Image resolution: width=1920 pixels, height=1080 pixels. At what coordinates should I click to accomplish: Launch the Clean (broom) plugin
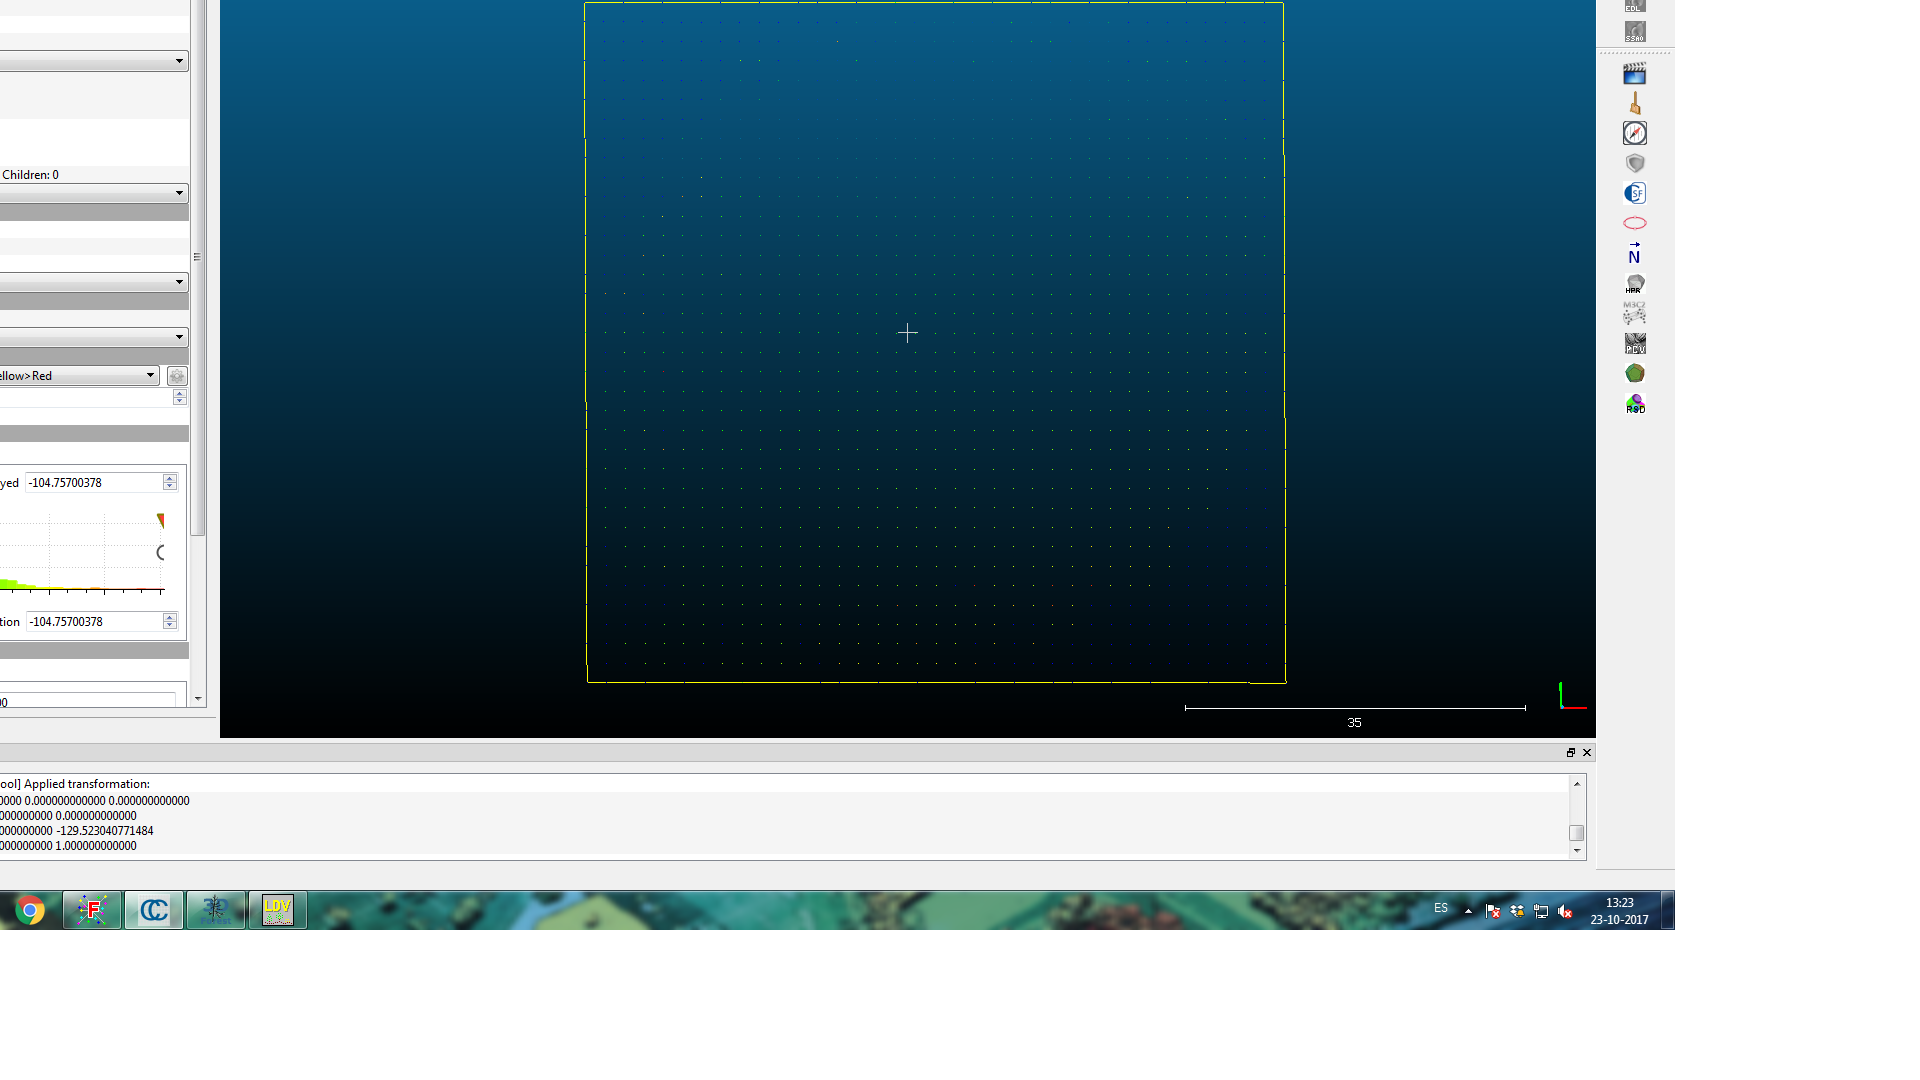click(1635, 101)
